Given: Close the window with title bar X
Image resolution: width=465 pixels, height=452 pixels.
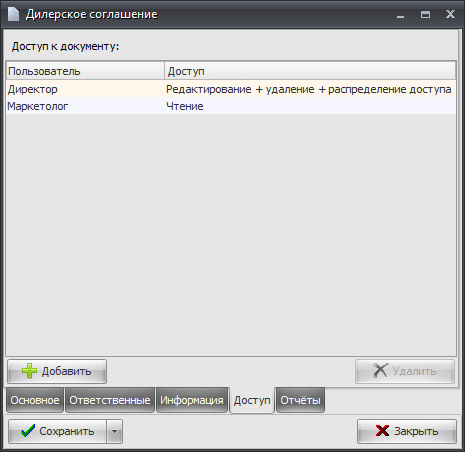Looking at the screenshot, I should pos(450,14).
